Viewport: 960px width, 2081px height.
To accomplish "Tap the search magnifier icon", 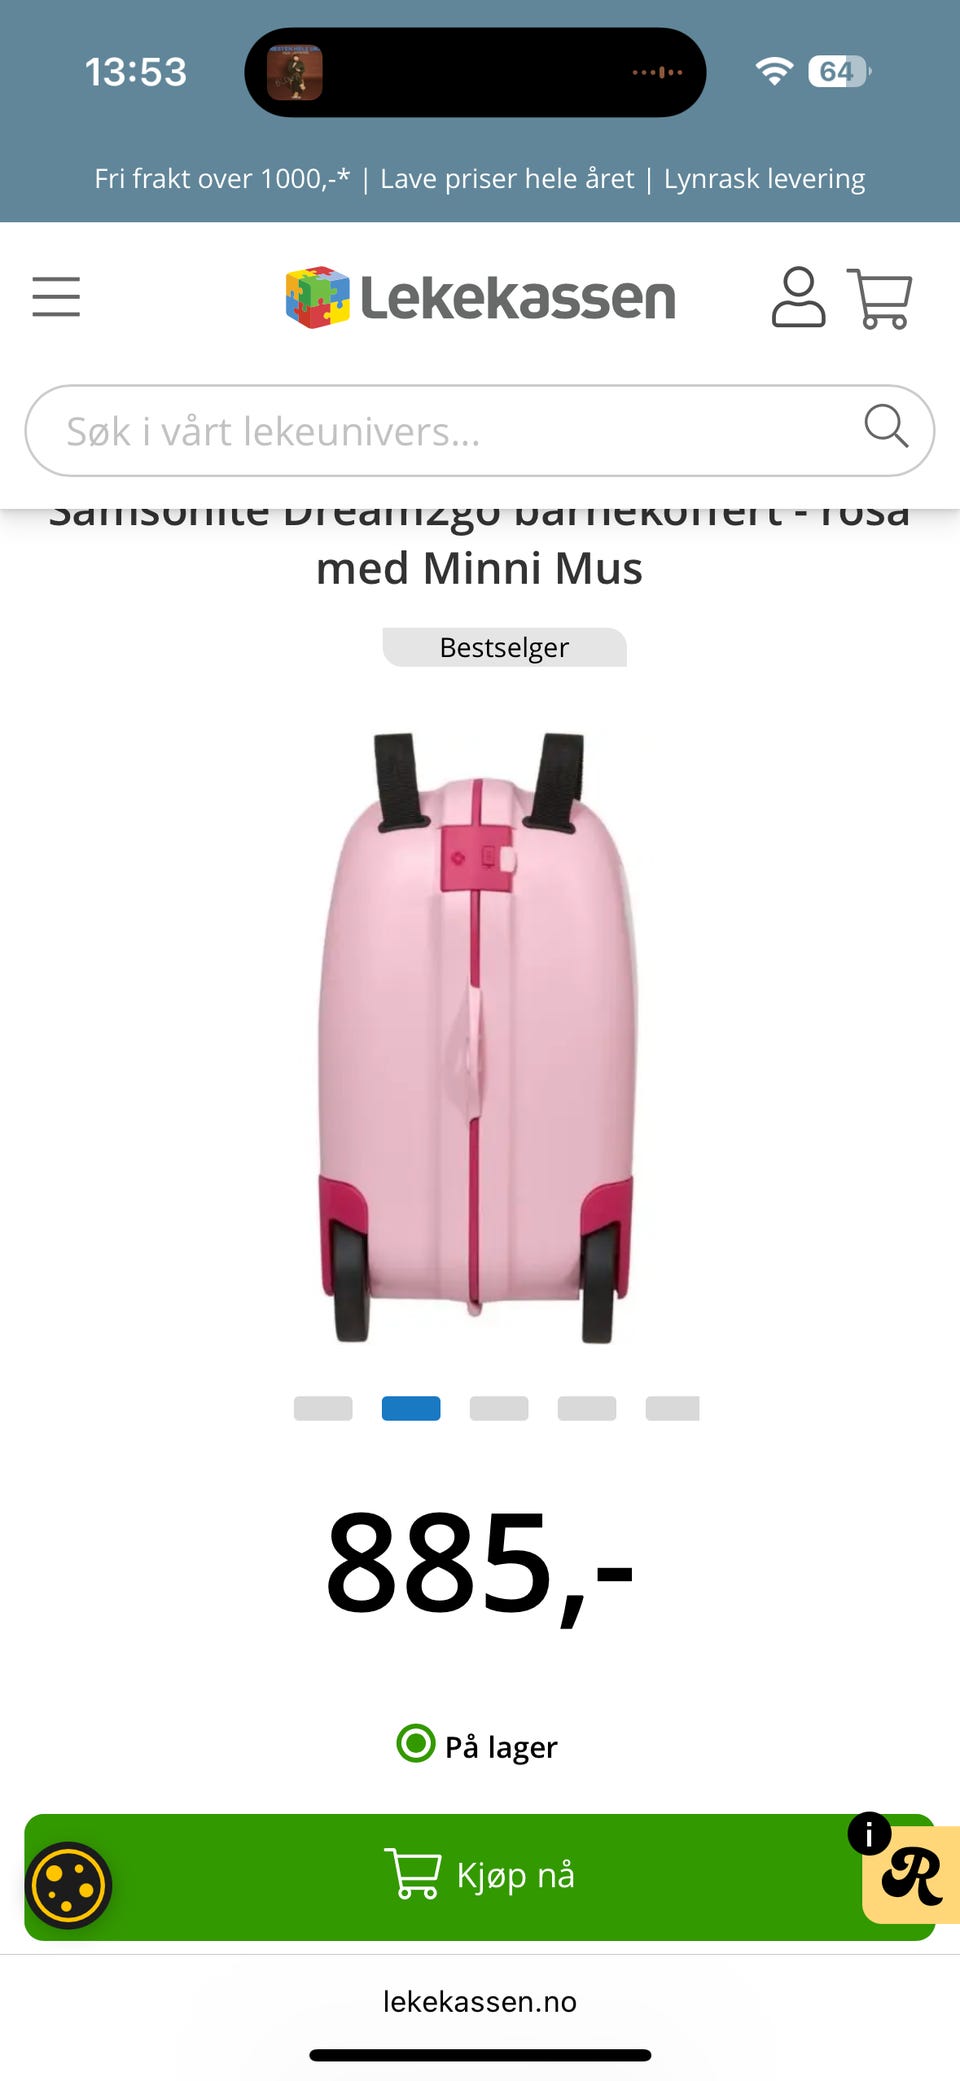I will point(886,427).
